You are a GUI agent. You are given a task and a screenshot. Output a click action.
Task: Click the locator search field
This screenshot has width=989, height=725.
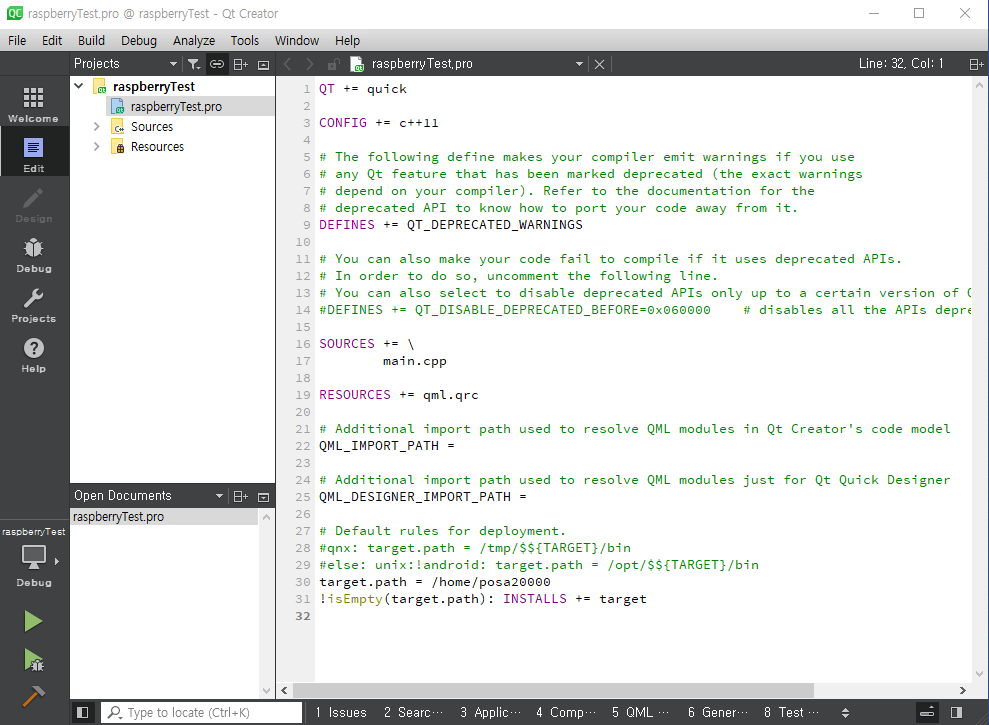click(x=202, y=712)
